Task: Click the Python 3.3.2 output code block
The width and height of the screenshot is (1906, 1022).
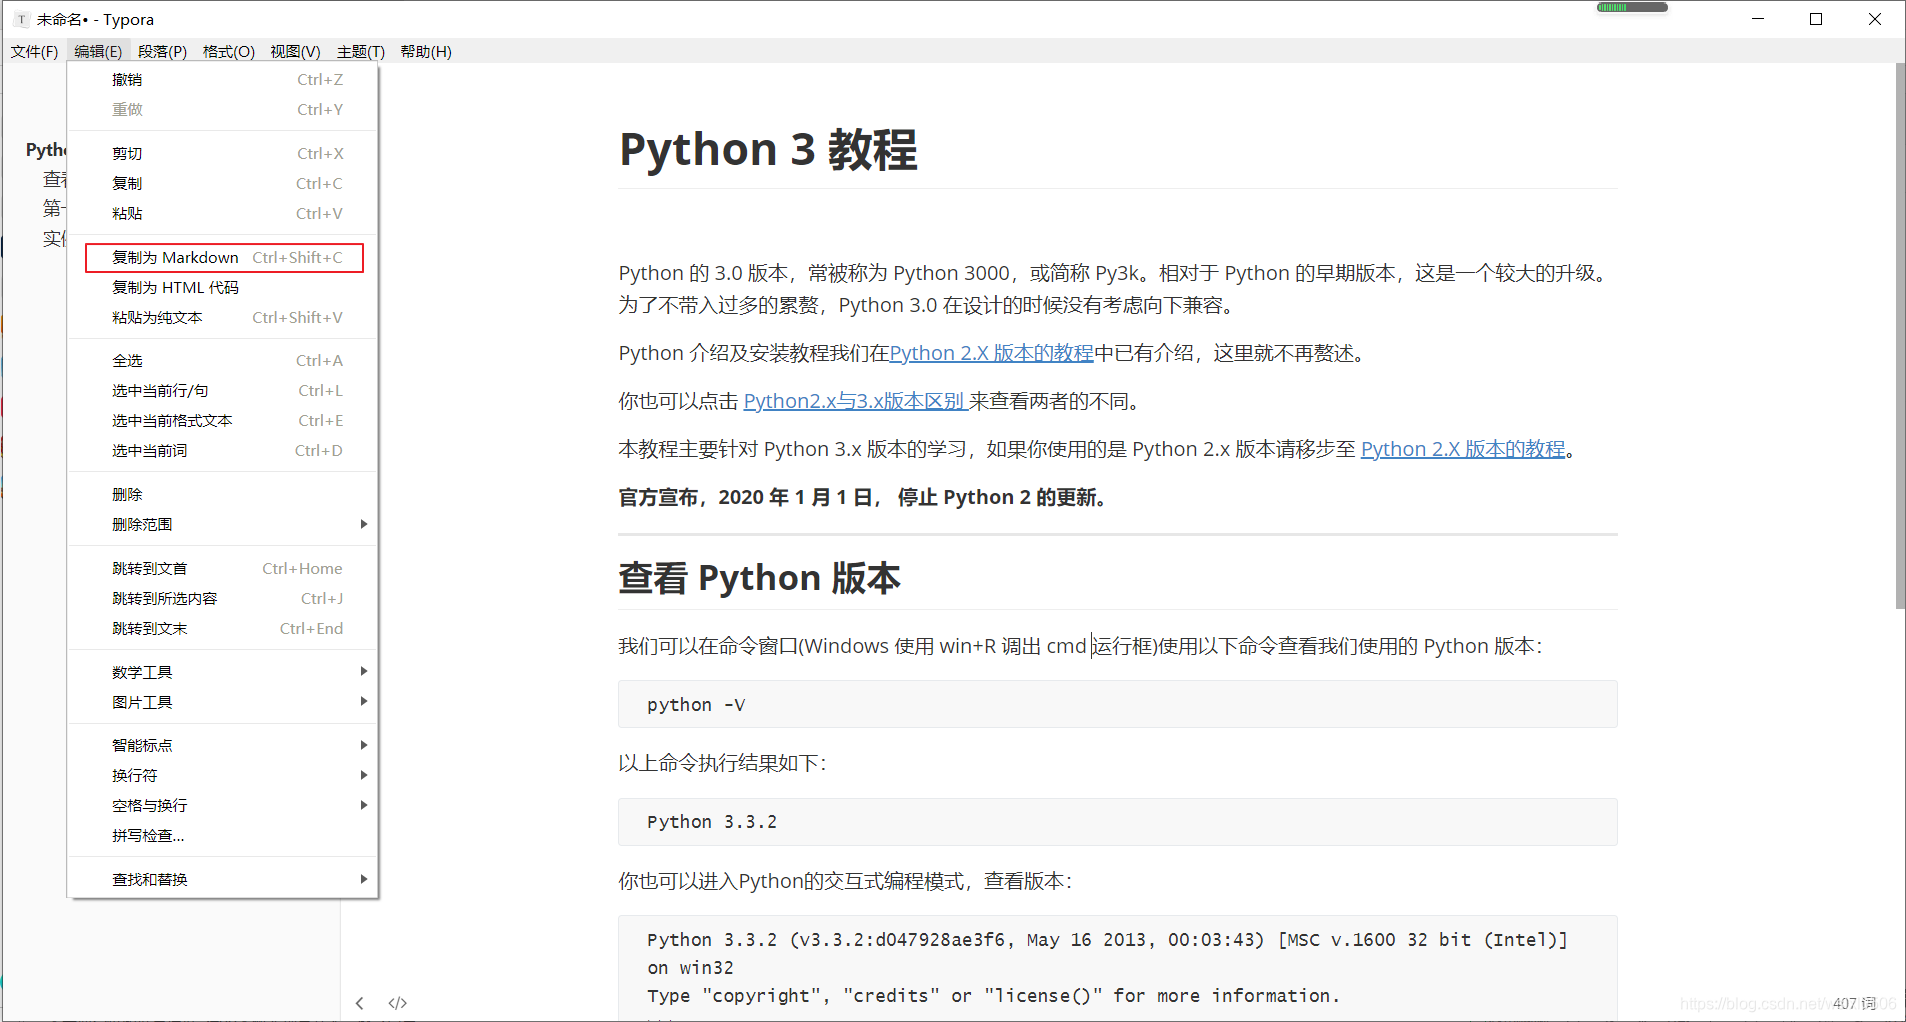Action: (1117, 822)
